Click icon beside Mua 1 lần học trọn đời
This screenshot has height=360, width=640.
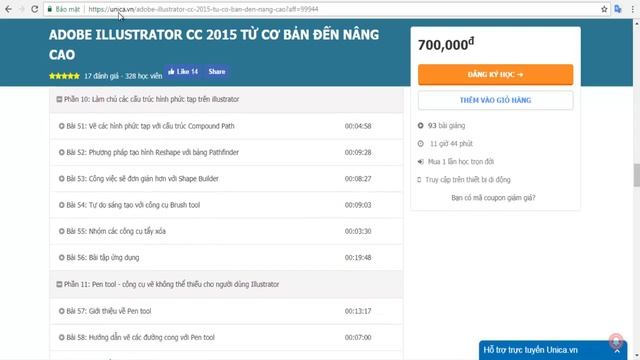point(420,162)
